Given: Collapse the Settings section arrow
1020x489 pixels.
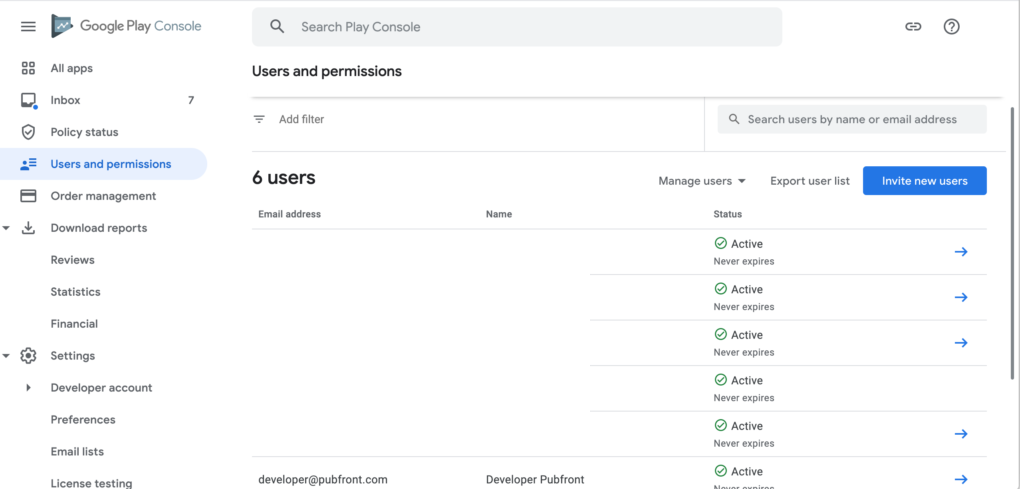Looking at the screenshot, I should pyautogui.click(x=6, y=356).
